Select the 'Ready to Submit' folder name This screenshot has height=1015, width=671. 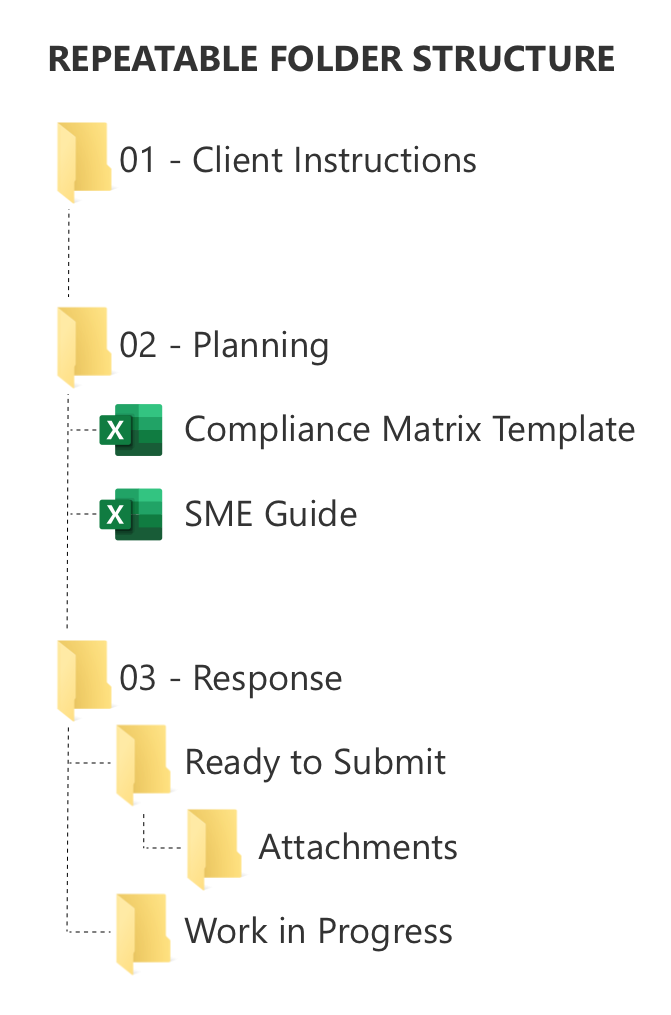(315, 763)
